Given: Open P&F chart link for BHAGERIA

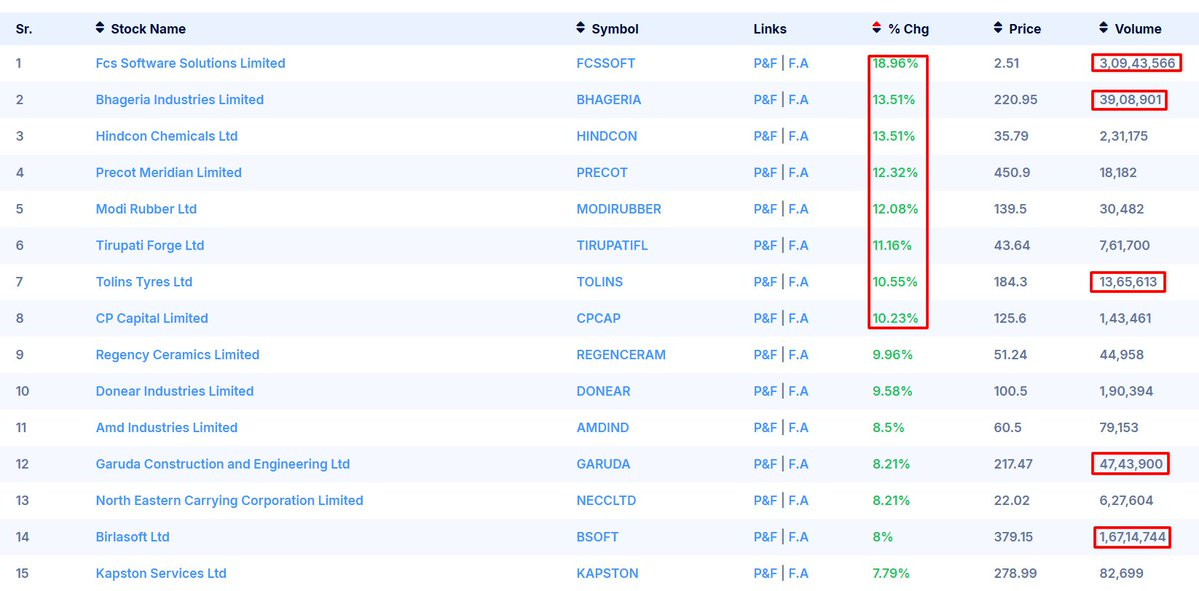Looking at the screenshot, I should [765, 99].
